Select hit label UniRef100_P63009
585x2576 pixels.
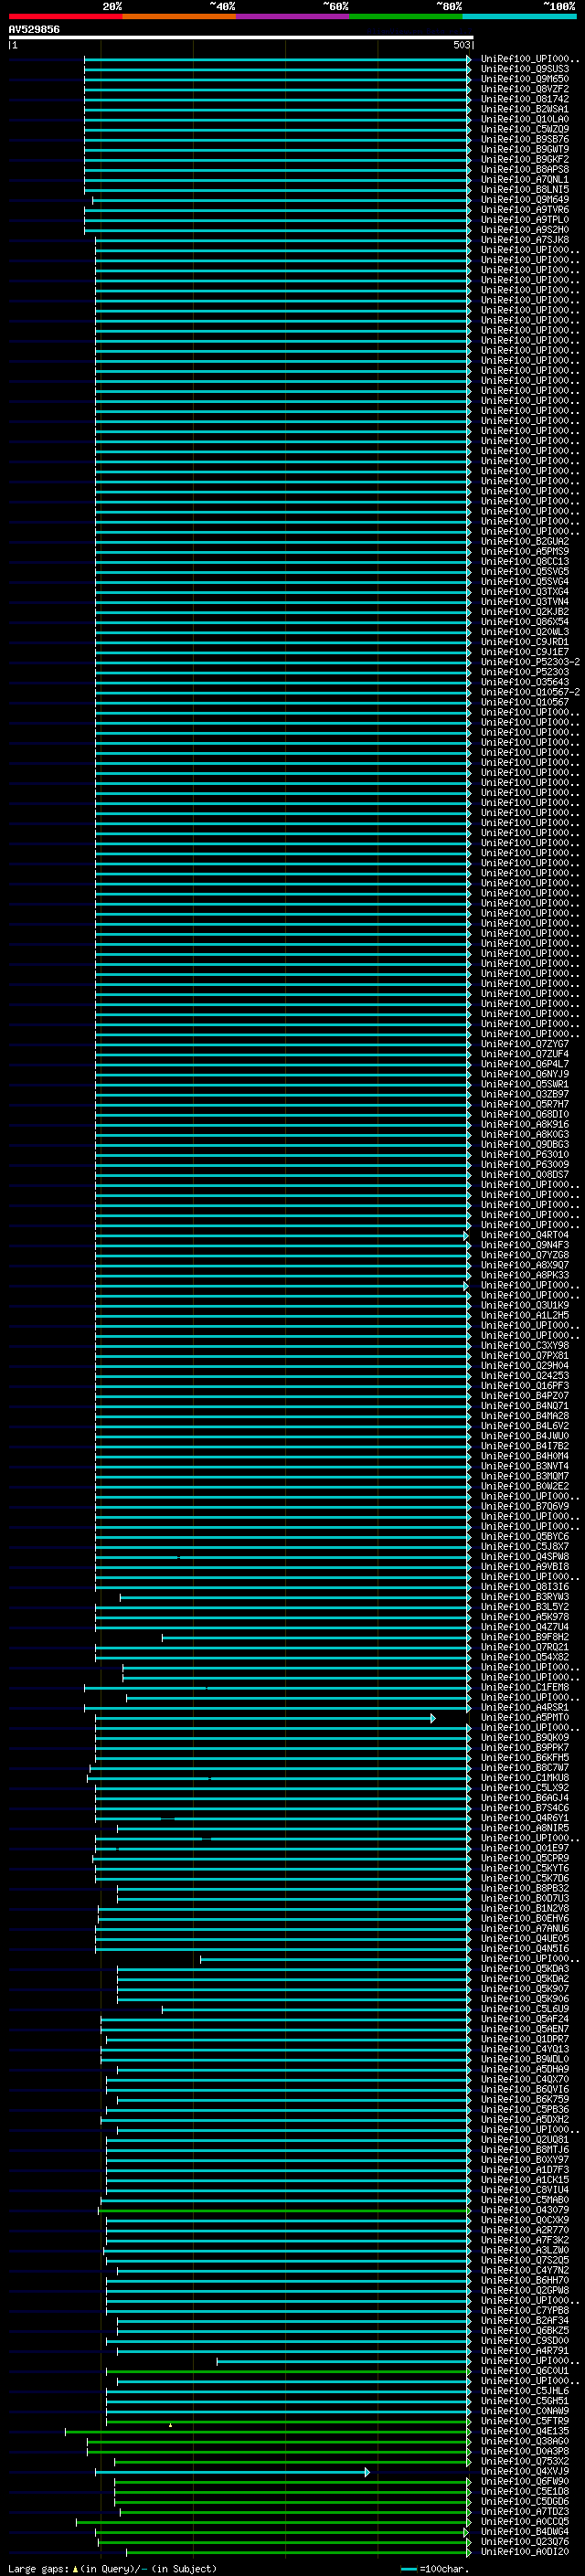coord(524,1164)
